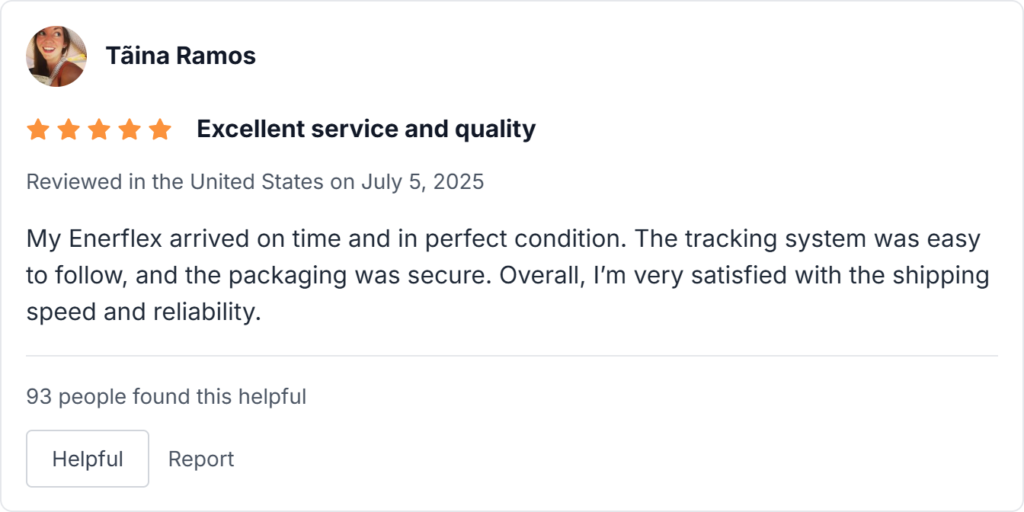This screenshot has width=1024, height=512.
Task: Select the second rating star
Action: tap(69, 129)
